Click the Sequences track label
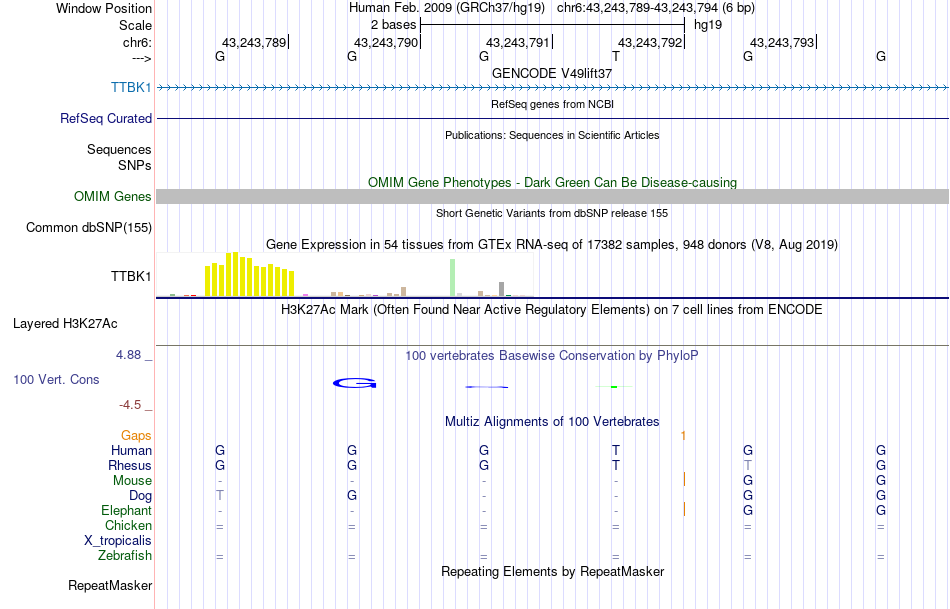The width and height of the screenshot is (950, 609). pos(119,149)
